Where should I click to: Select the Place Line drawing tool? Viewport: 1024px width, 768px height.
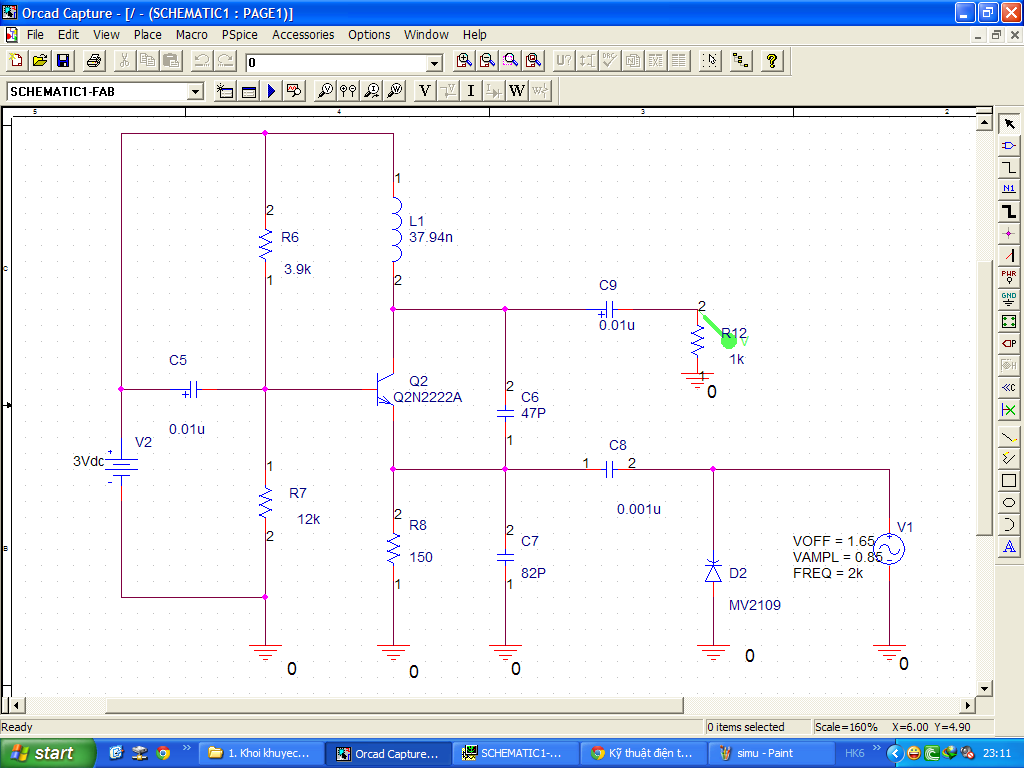(x=1009, y=436)
